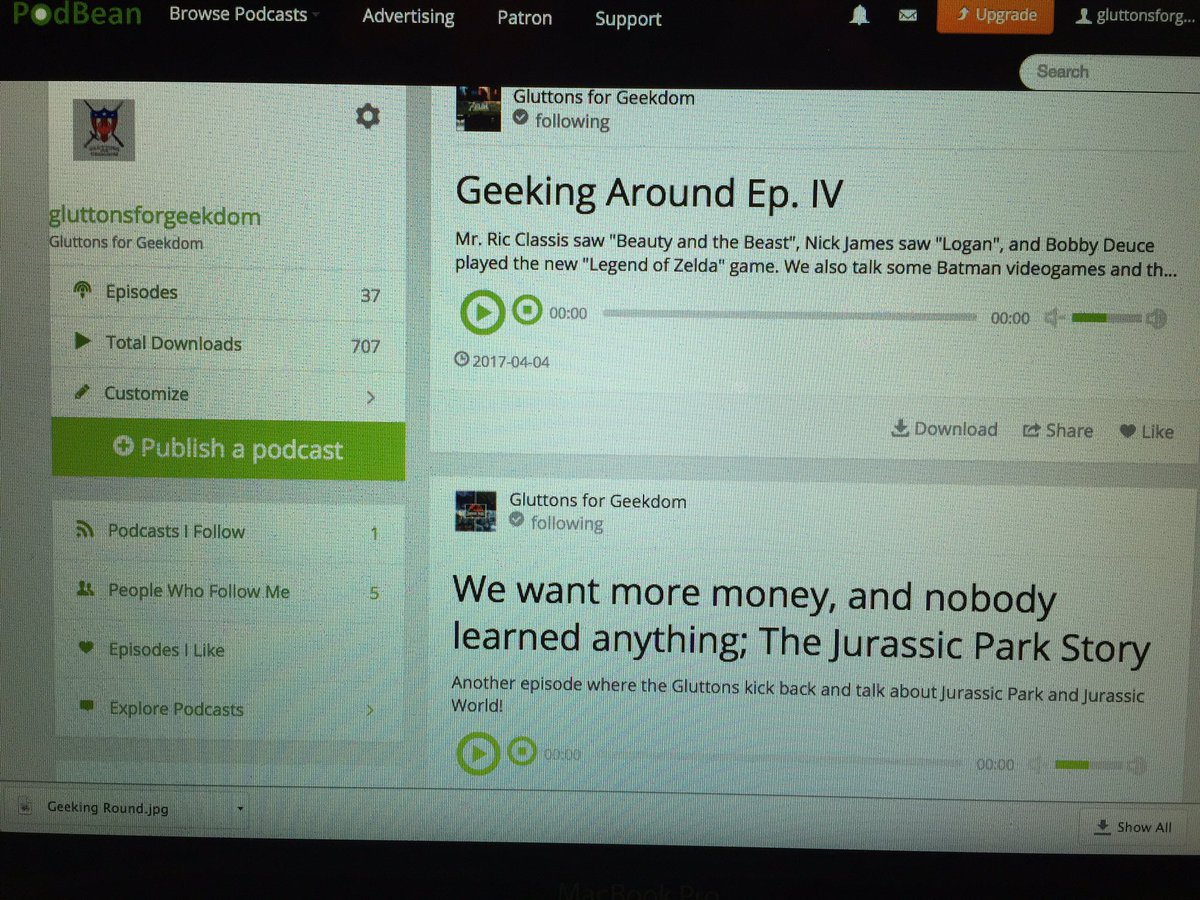Mute the Jurassic Park Story speaker icon

1036,765
